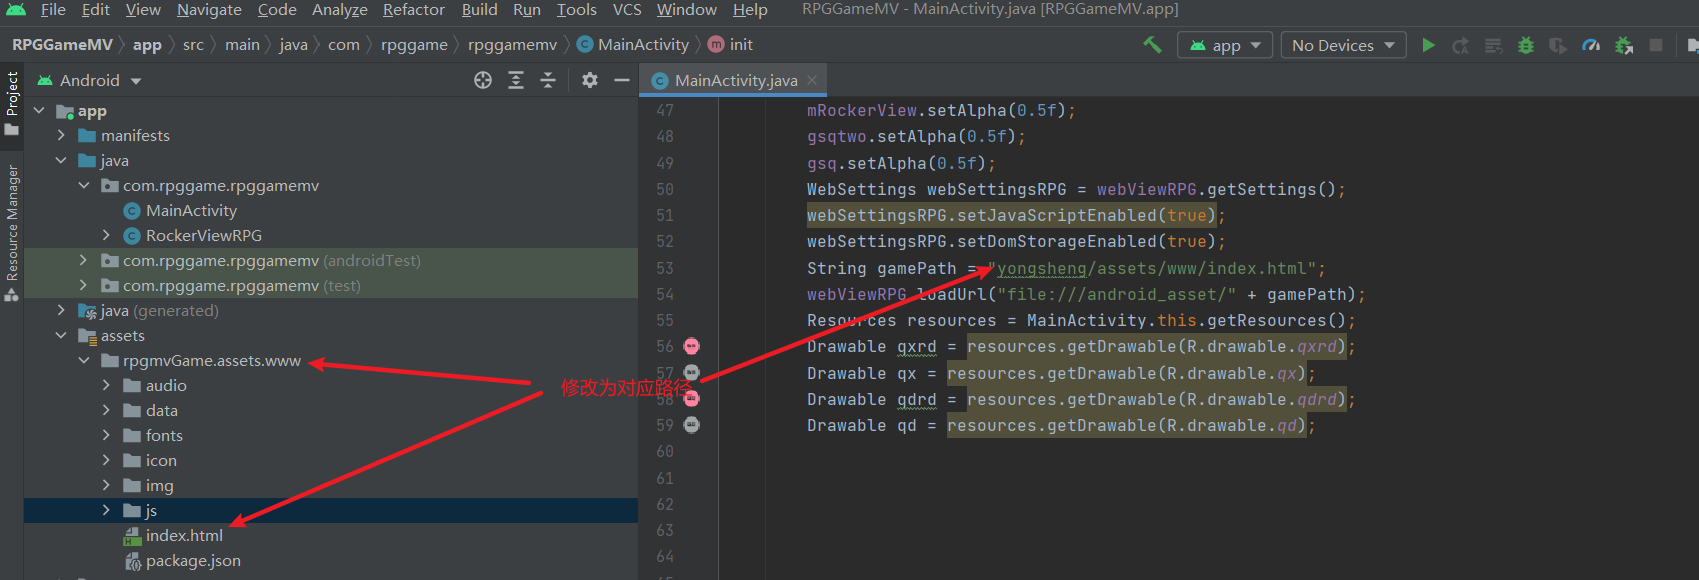
Task: Click line number 52 in the gutter
Action: [665, 241]
